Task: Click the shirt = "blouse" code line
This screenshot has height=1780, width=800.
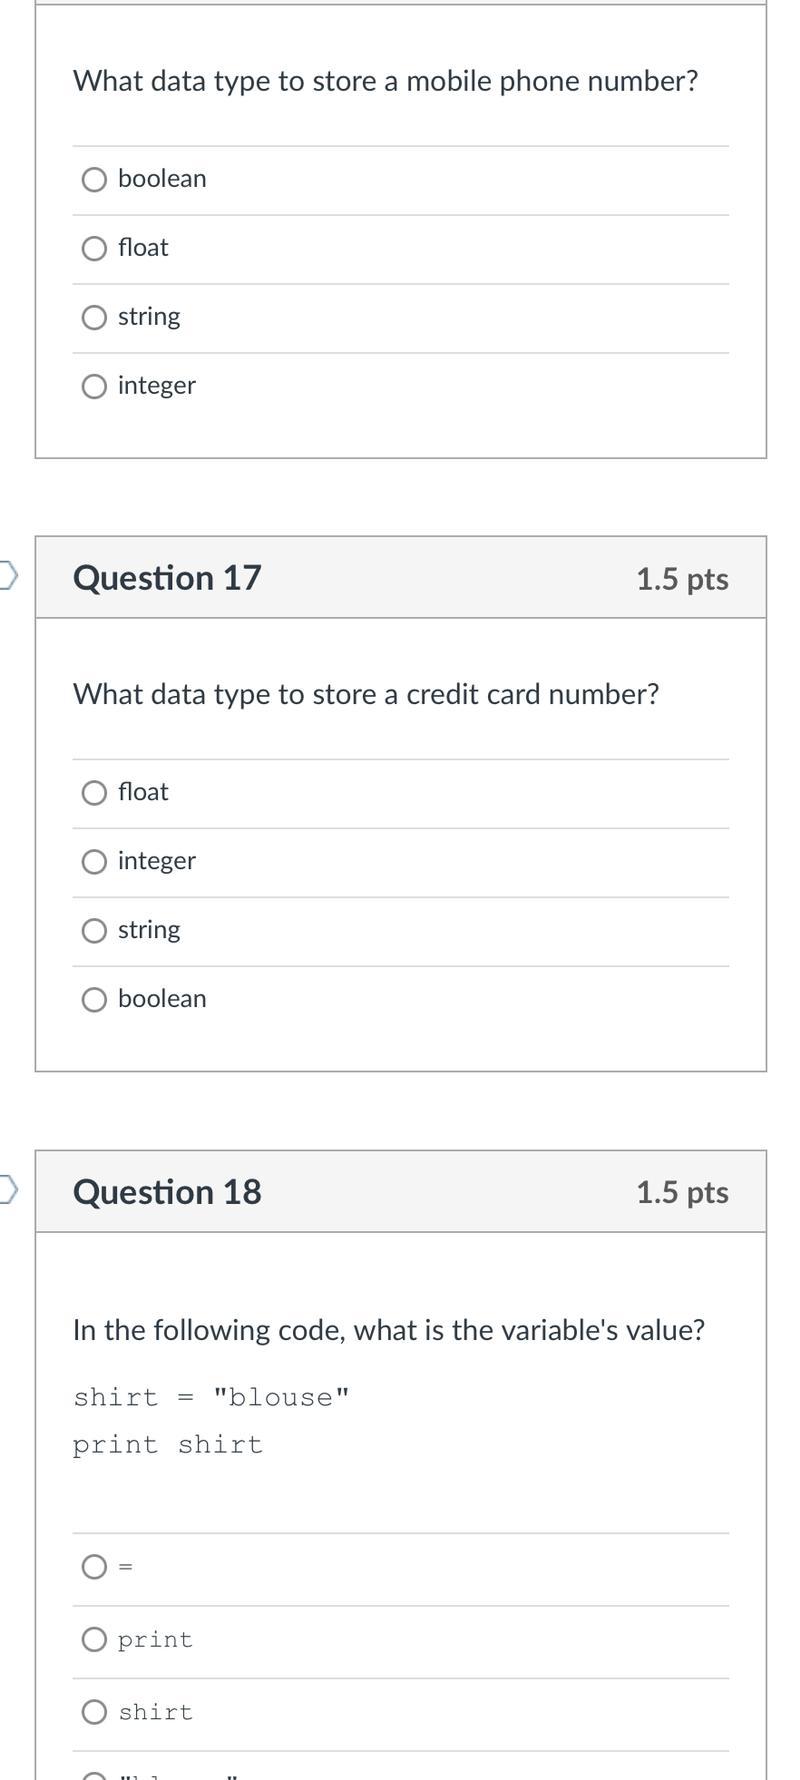Action: pyautogui.click(x=211, y=1397)
